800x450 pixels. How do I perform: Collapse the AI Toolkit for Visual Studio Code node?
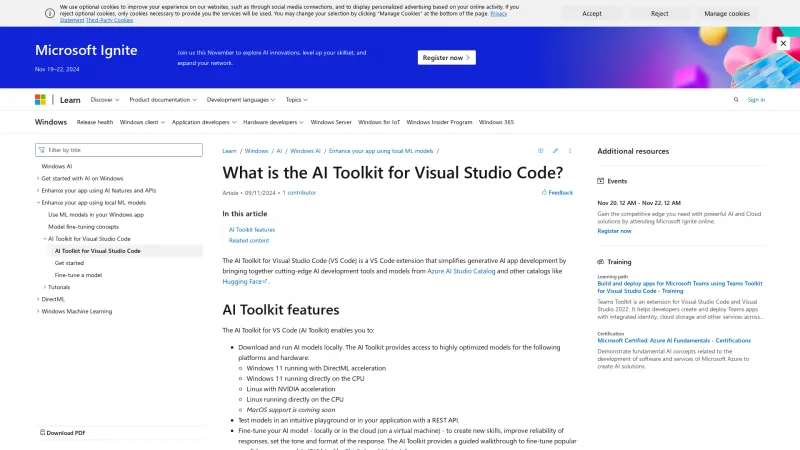[45, 239]
